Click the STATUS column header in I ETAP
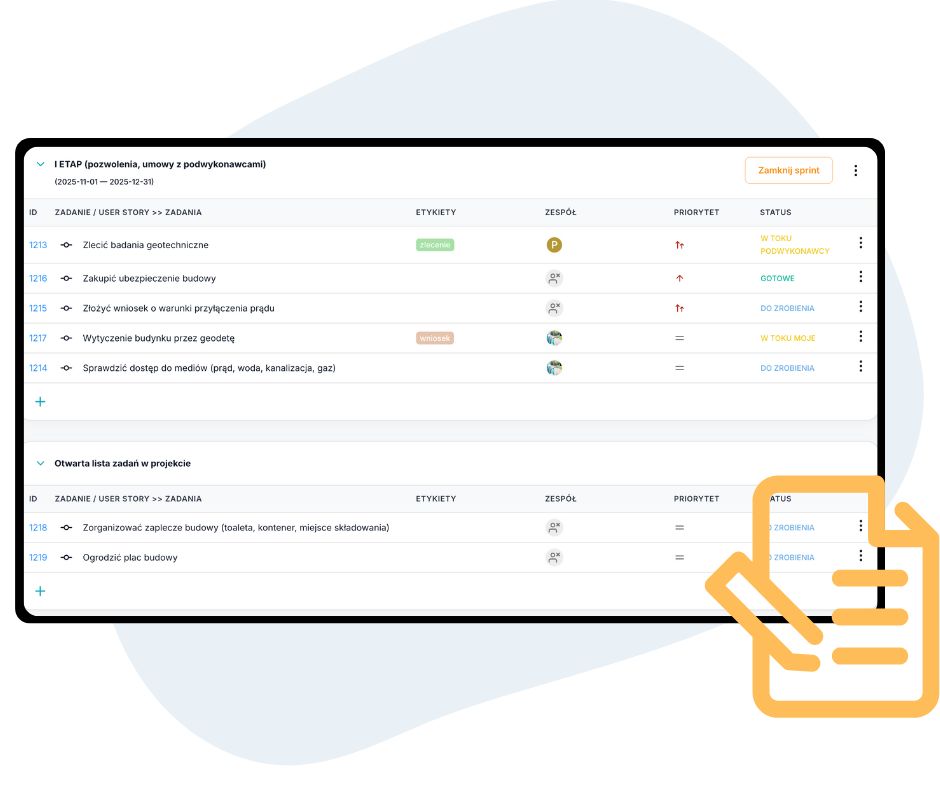Viewport: 940px width, 788px height. coord(775,213)
